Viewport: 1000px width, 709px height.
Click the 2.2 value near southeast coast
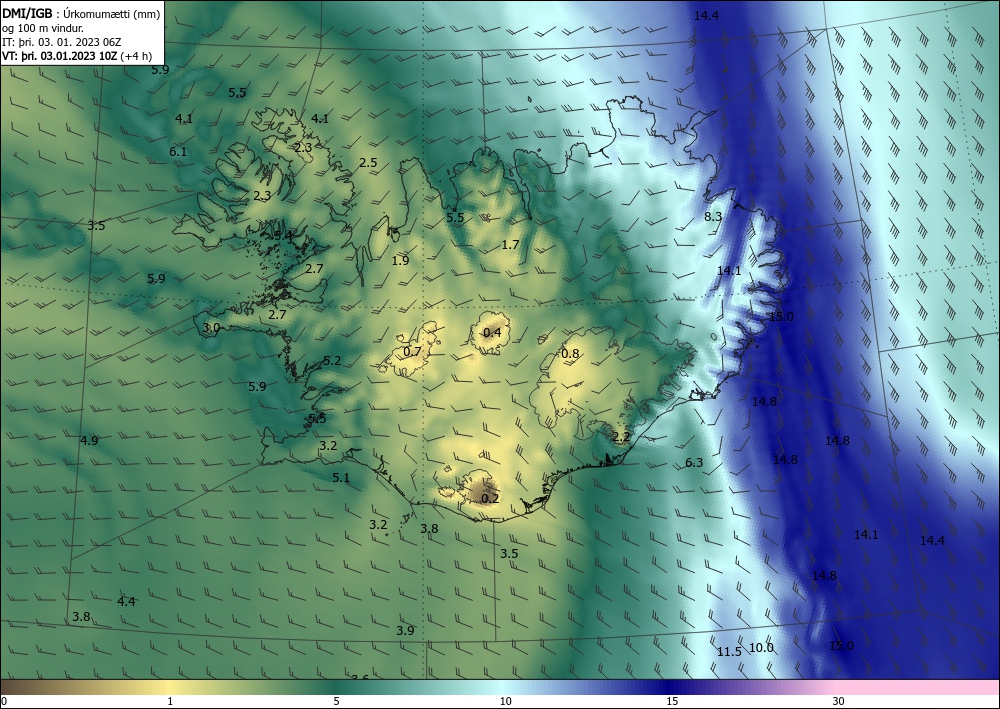621,437
